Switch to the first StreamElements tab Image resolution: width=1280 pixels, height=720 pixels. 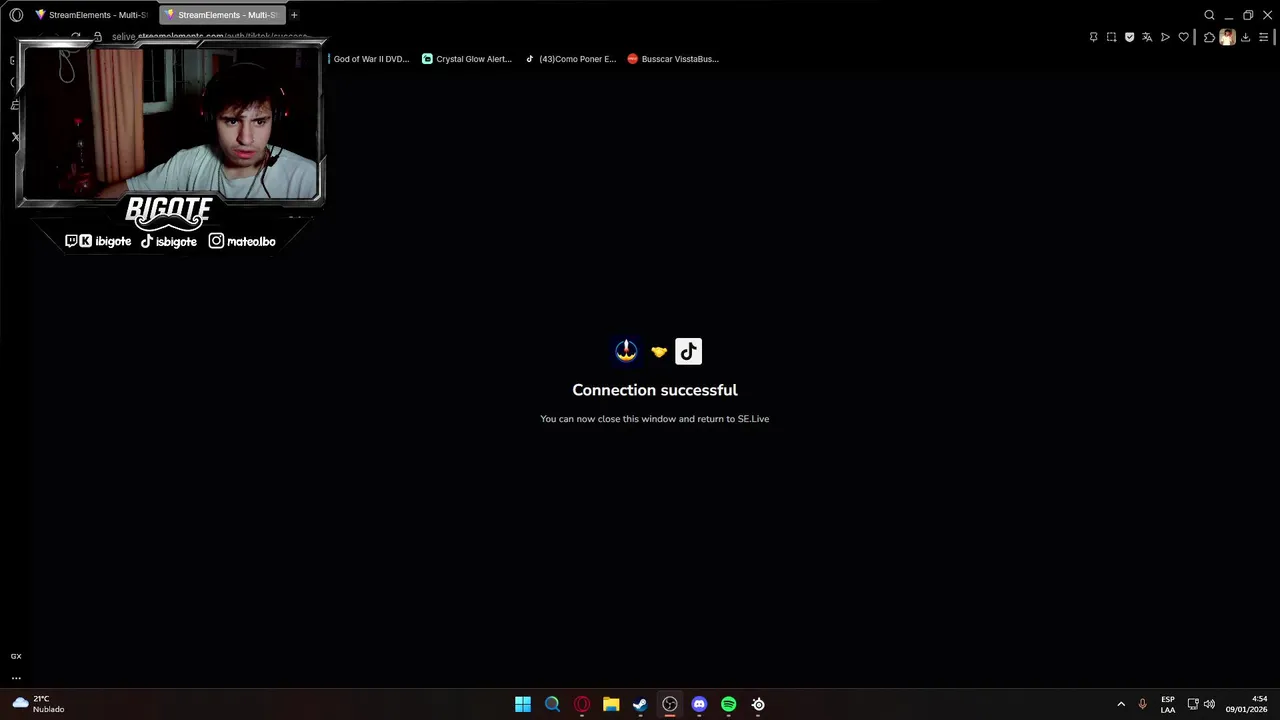91,15
